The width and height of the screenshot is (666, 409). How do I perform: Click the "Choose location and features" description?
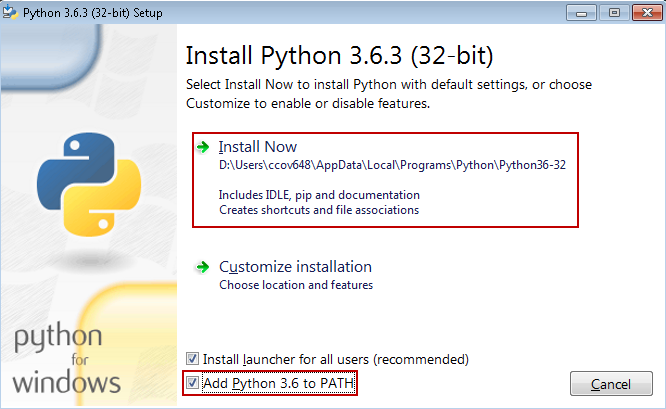[x=296, y=285]
